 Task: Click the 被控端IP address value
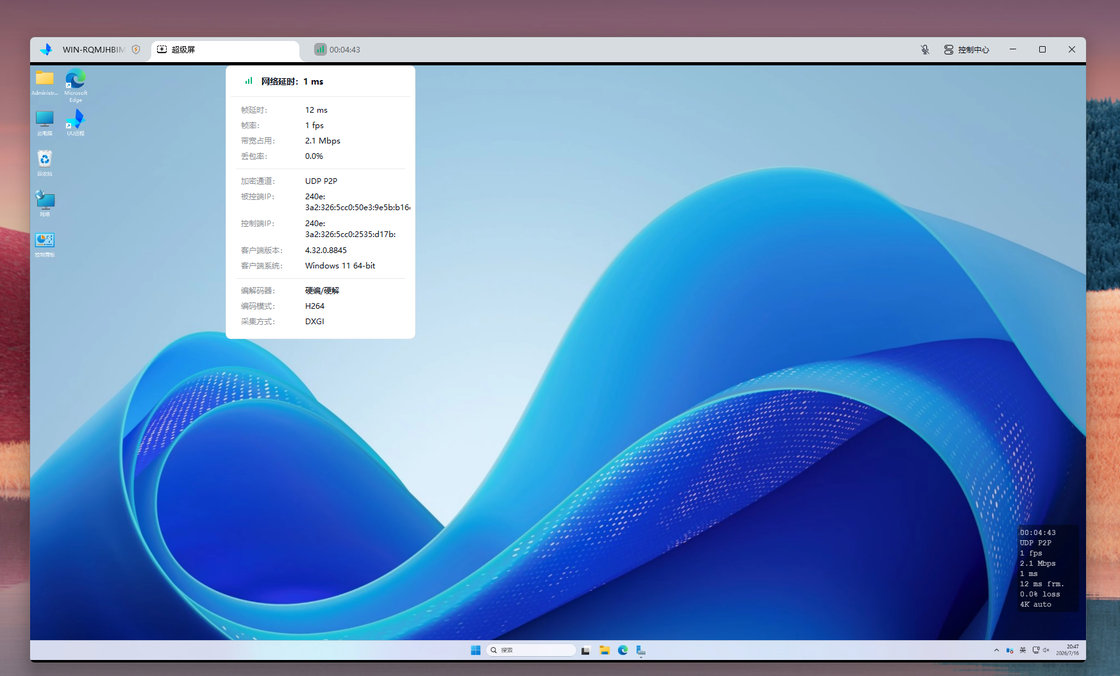click(x=357, y=202)
